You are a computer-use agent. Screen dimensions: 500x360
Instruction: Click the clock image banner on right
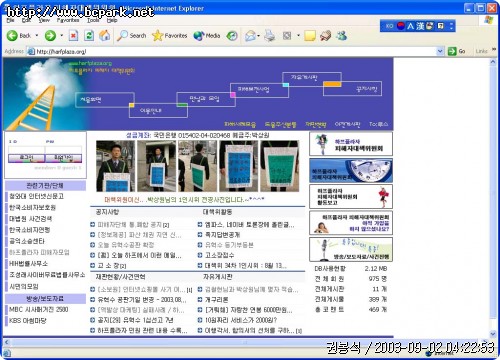[351, 170]
